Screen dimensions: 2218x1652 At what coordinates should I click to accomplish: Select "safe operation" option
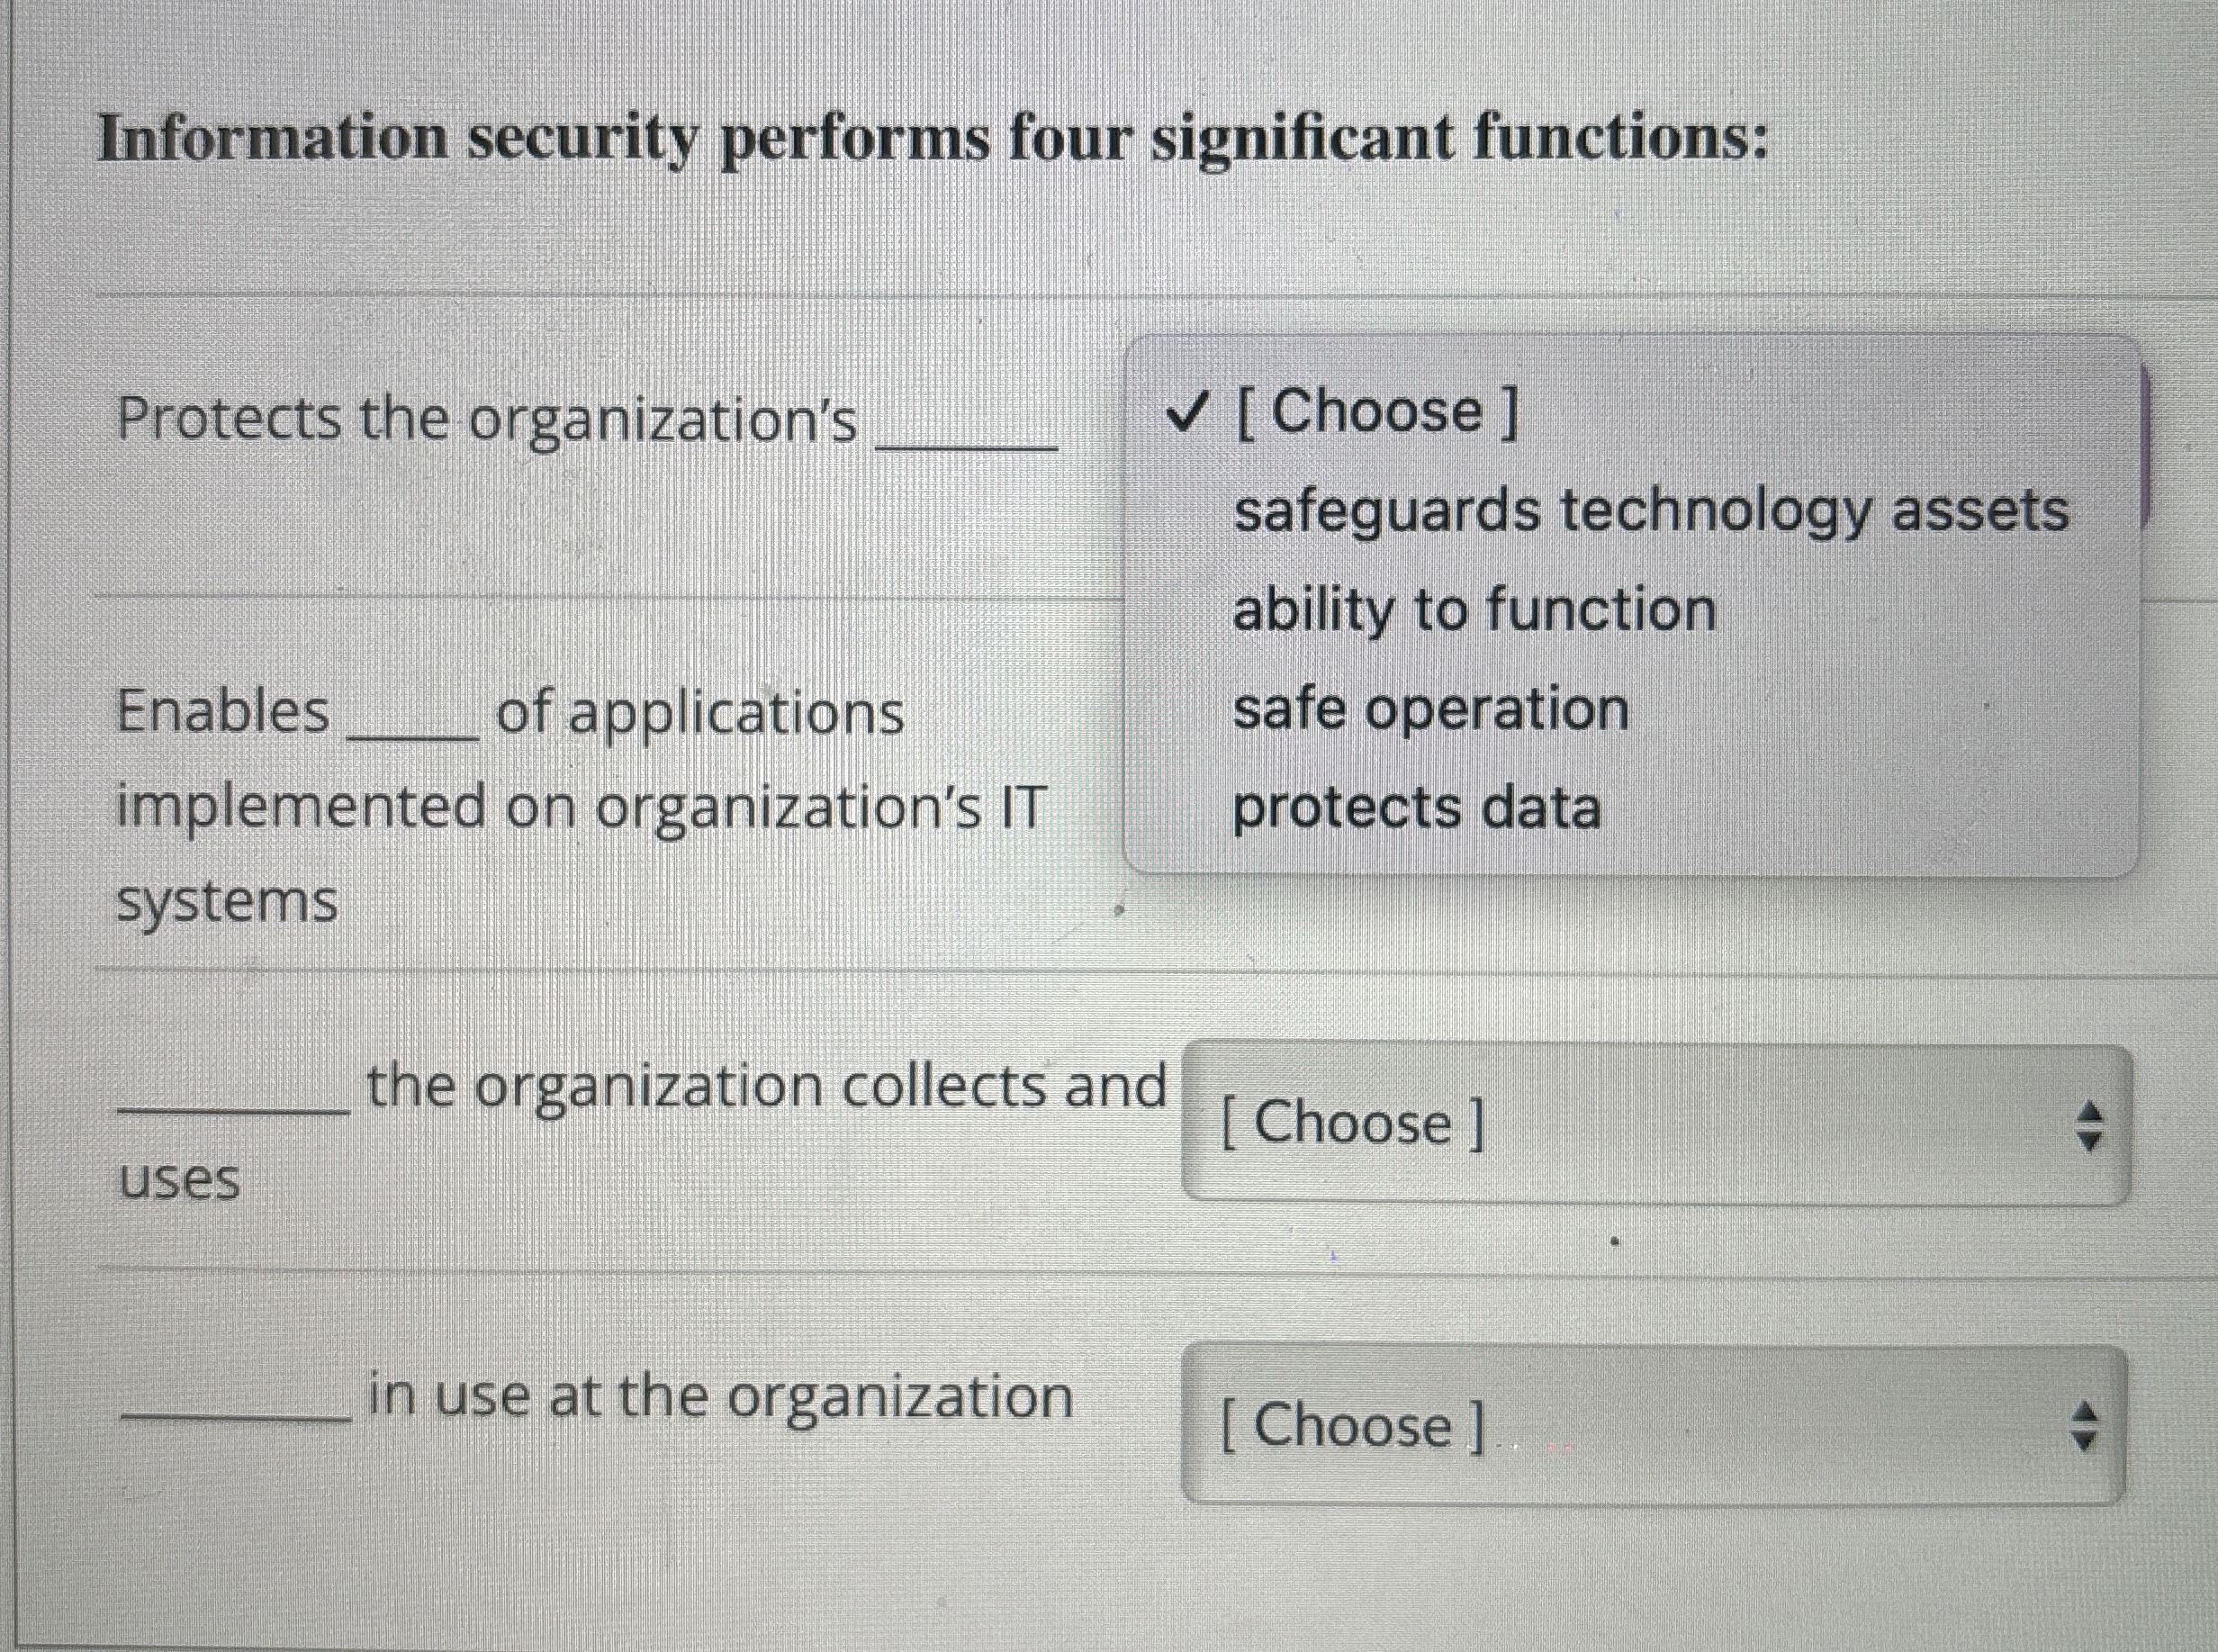coord(1432,709)
